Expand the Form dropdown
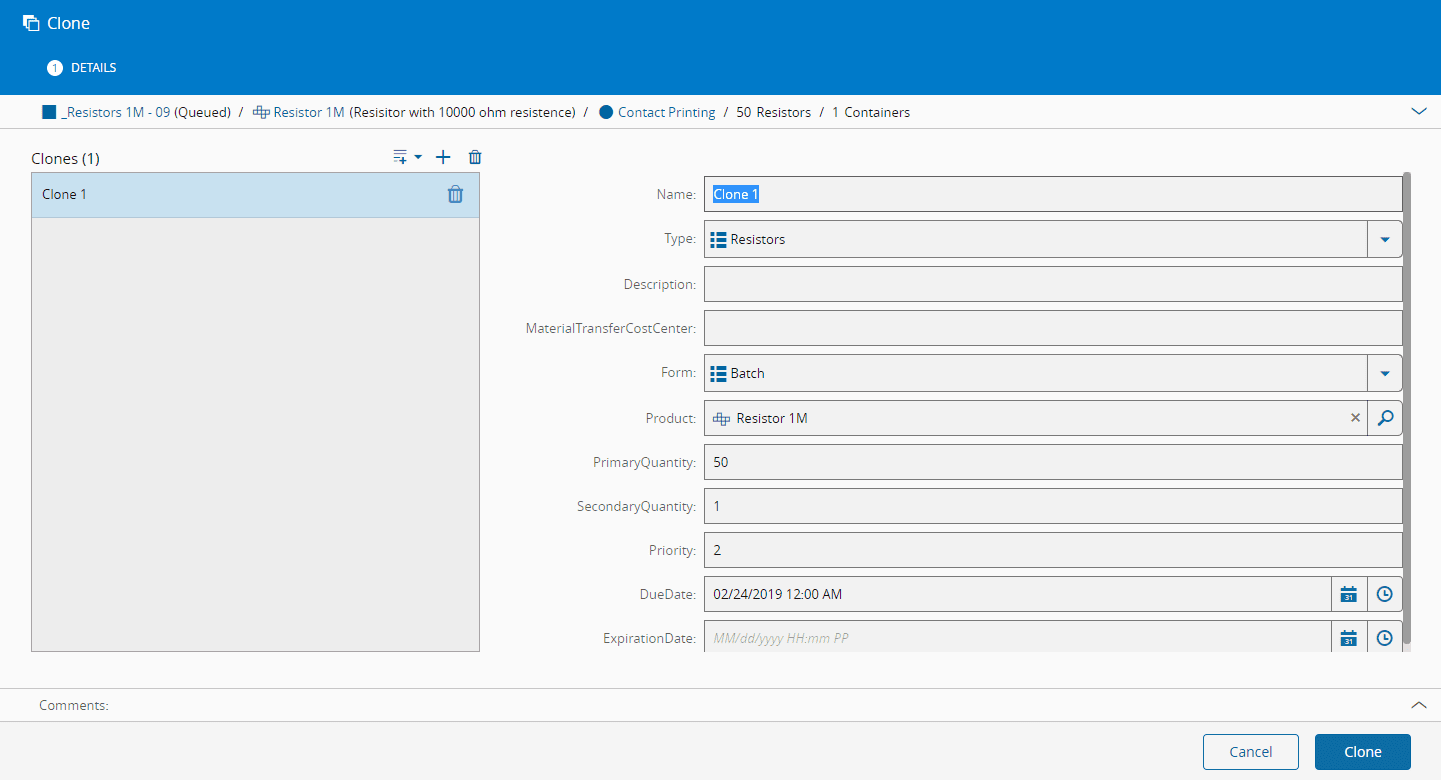 (x=1384, y=373)
